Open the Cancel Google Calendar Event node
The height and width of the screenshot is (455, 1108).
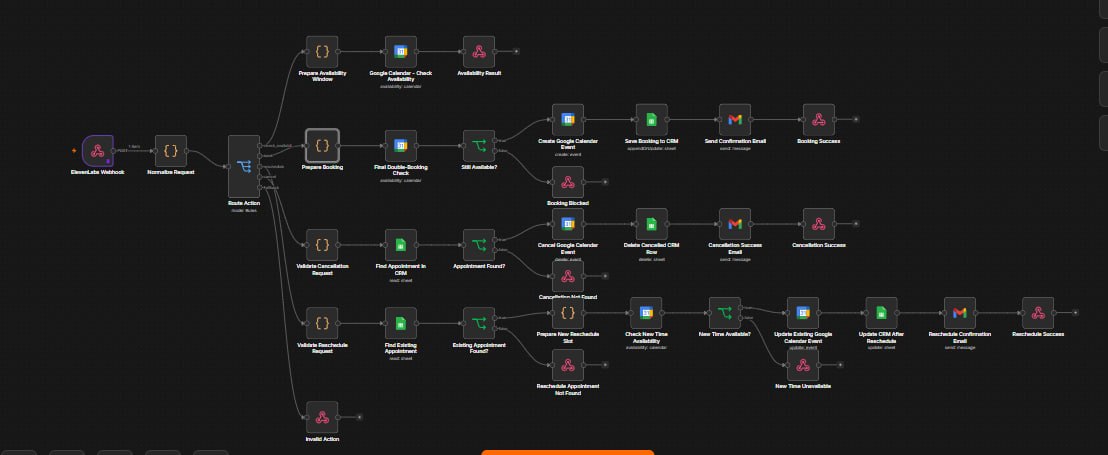[567, 223]
